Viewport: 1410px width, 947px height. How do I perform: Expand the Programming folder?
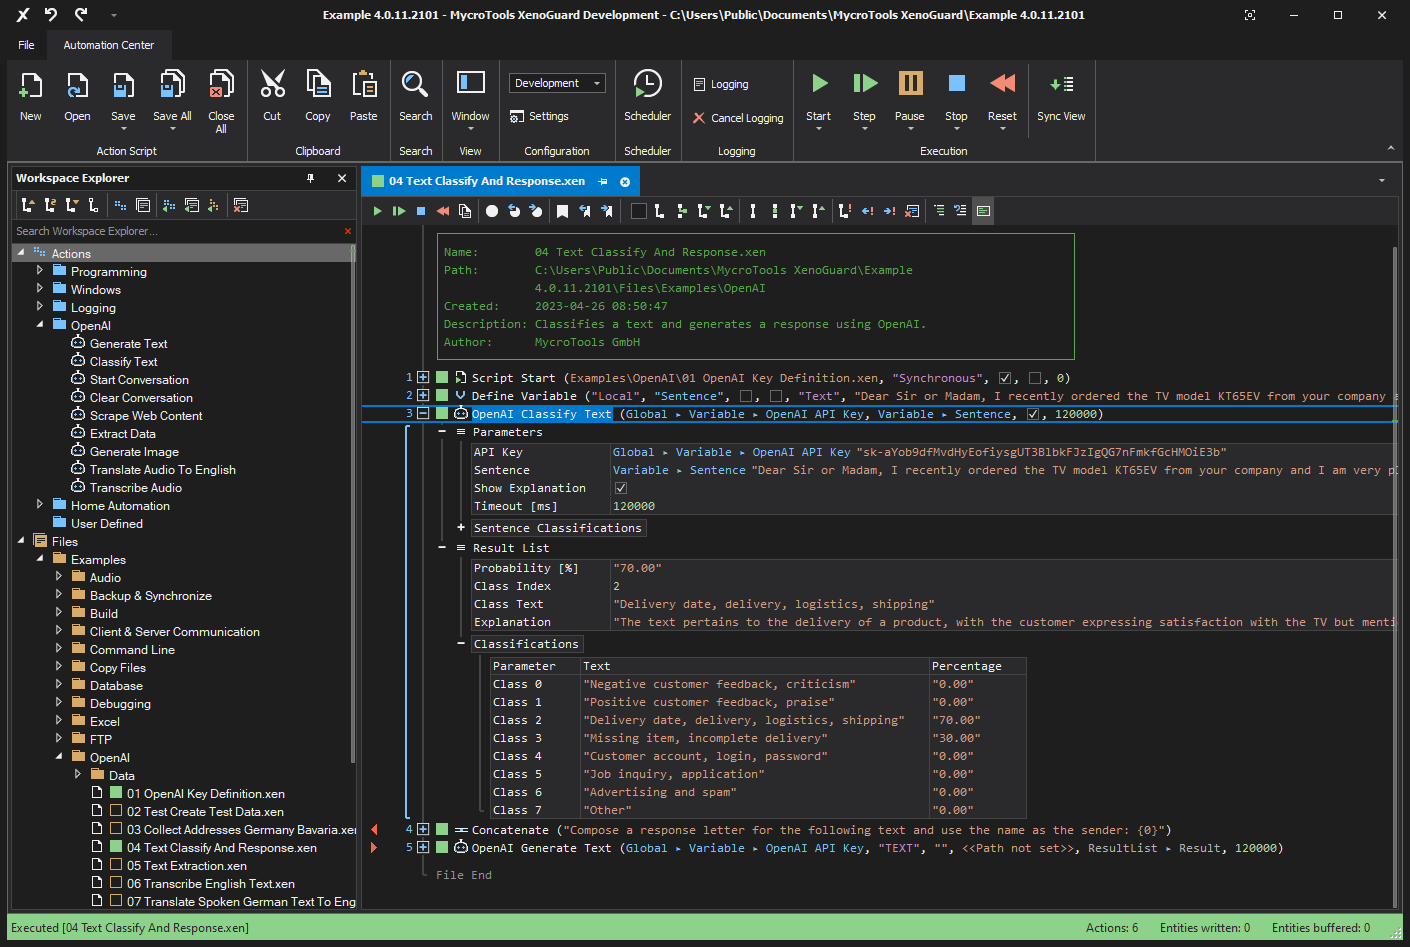(40, 270)
